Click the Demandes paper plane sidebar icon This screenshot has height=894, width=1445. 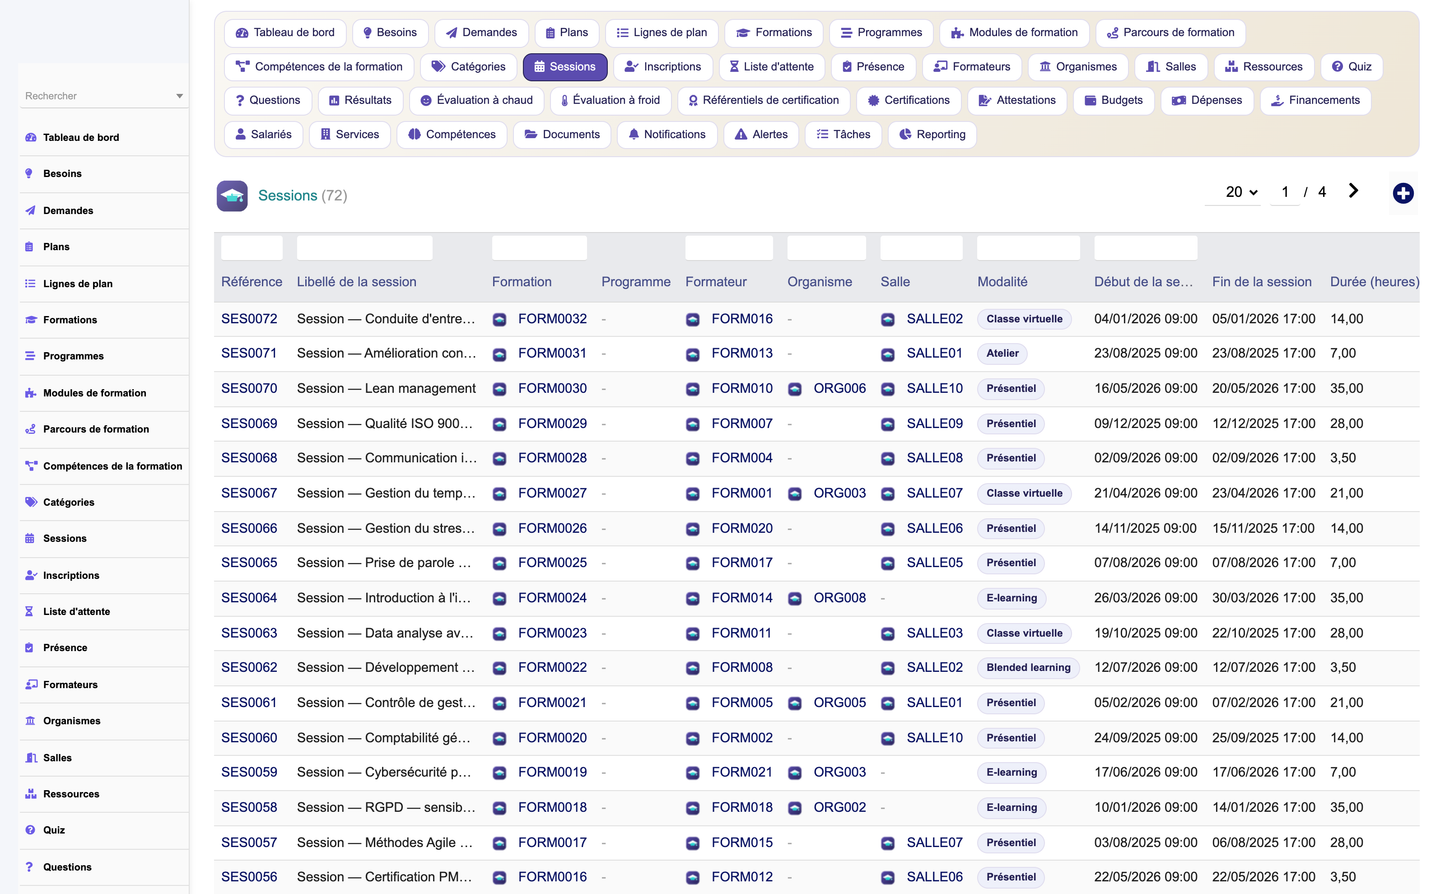pyautogui.click(x=30, y=211)
